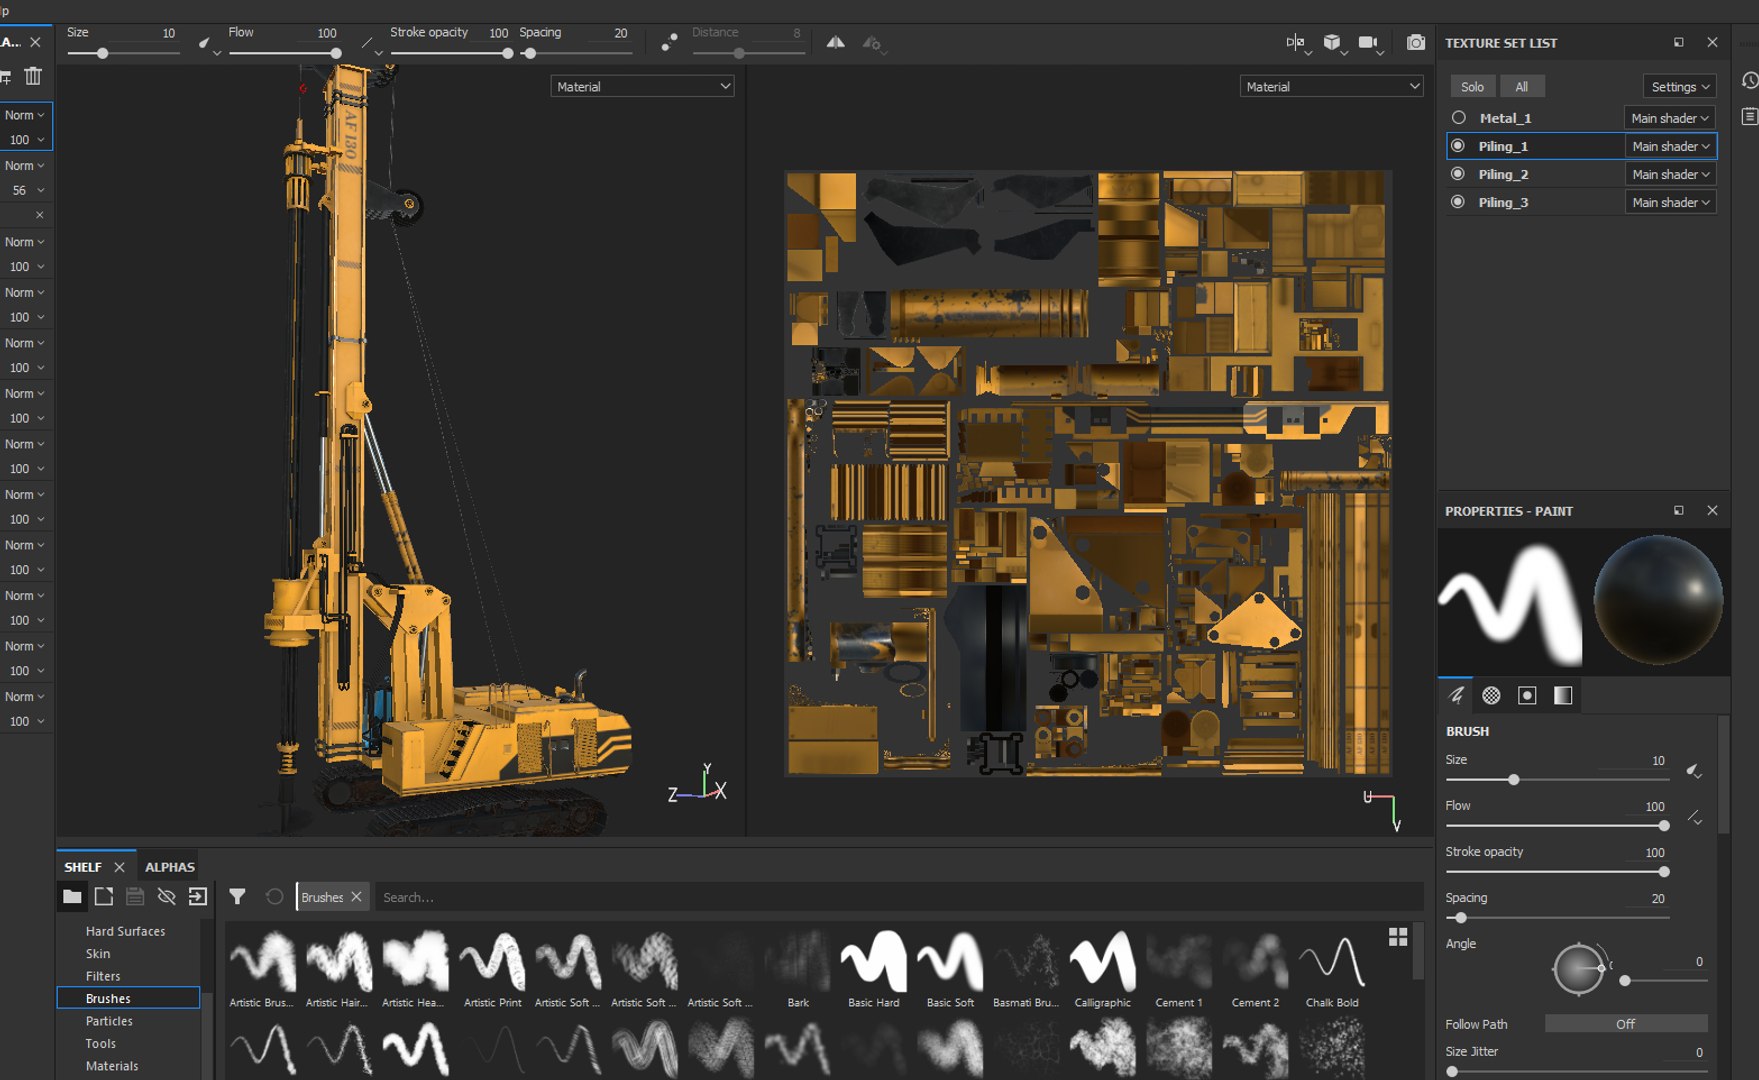Toggle hidden items eye icon in shelf
1759x1080 pixels.
coord(166,896)
